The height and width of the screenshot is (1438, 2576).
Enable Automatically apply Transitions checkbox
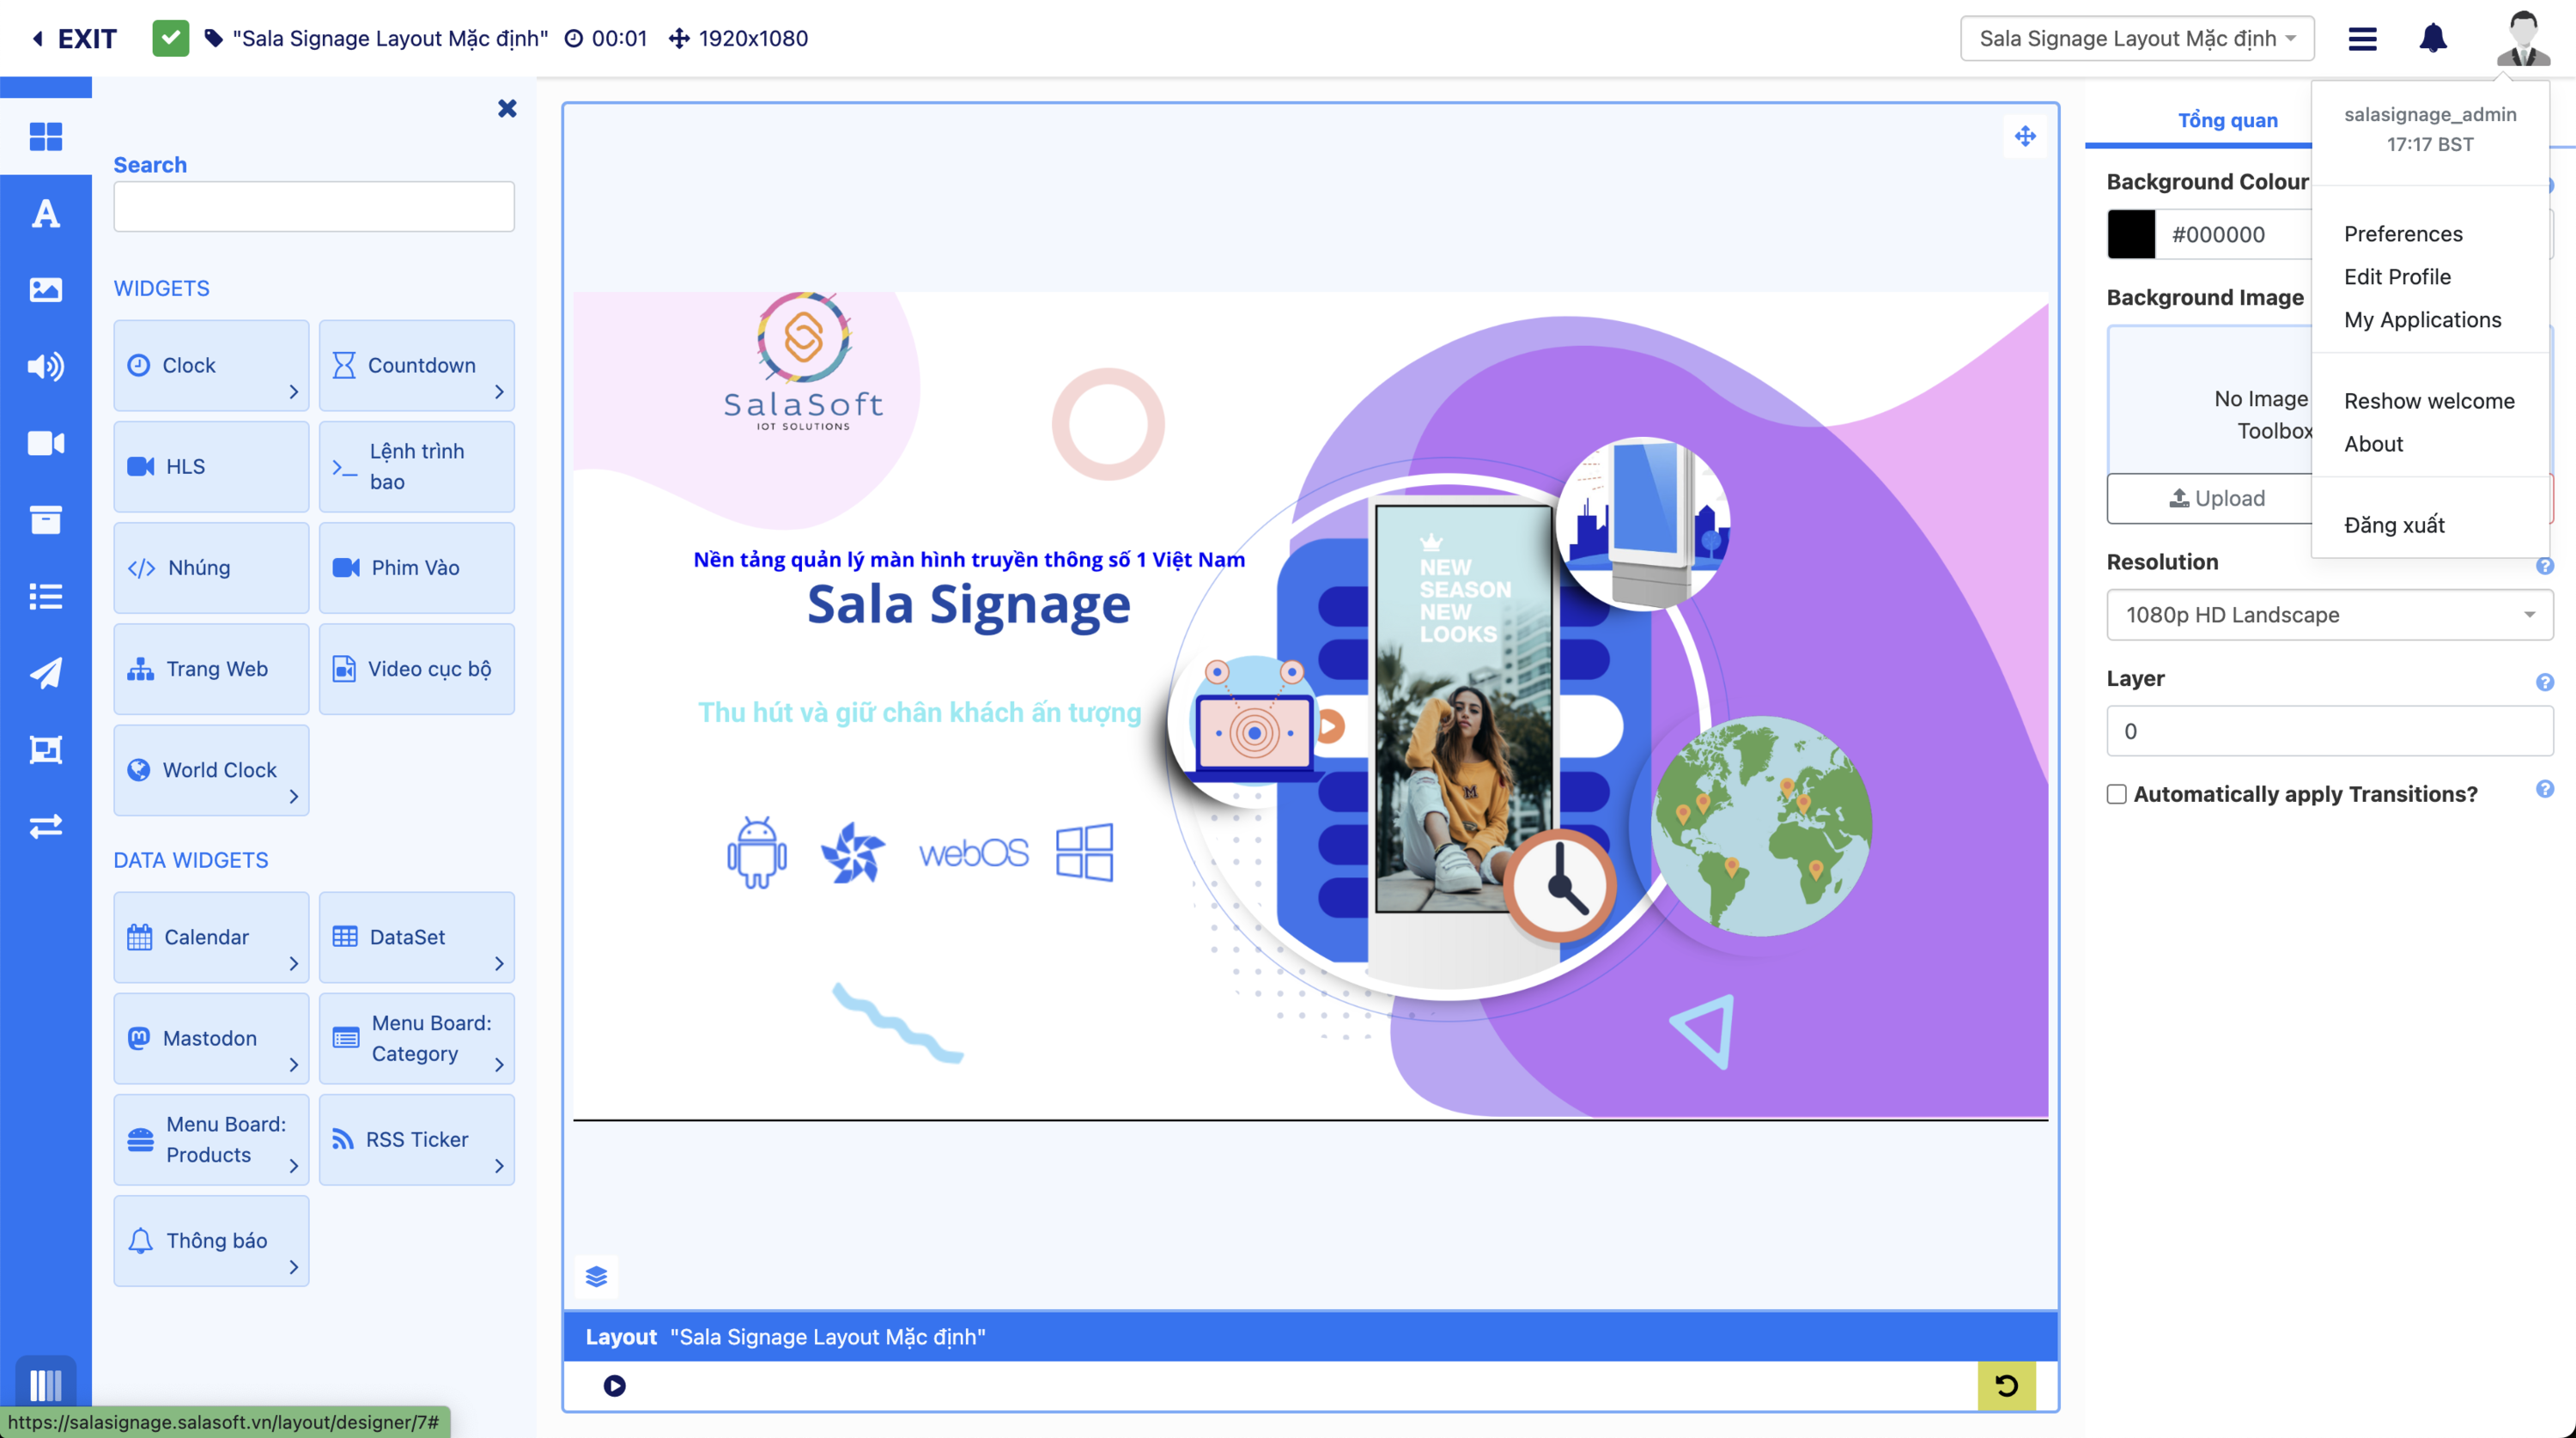click(2116, 794)
